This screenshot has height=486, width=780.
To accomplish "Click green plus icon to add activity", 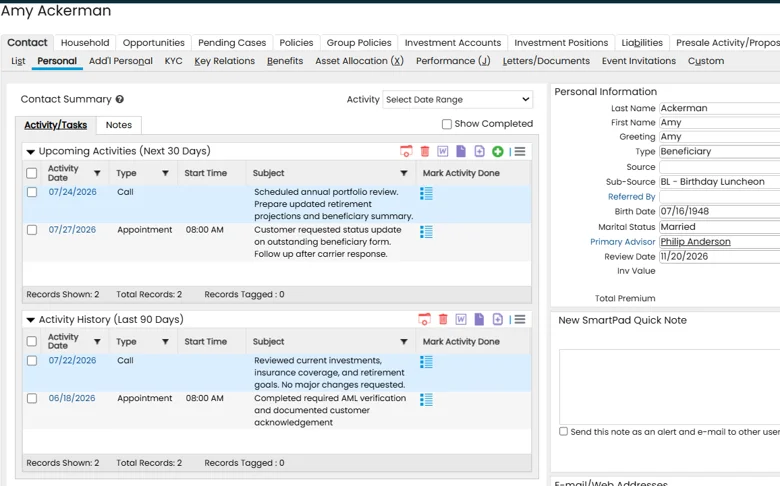I will (497, 152).
